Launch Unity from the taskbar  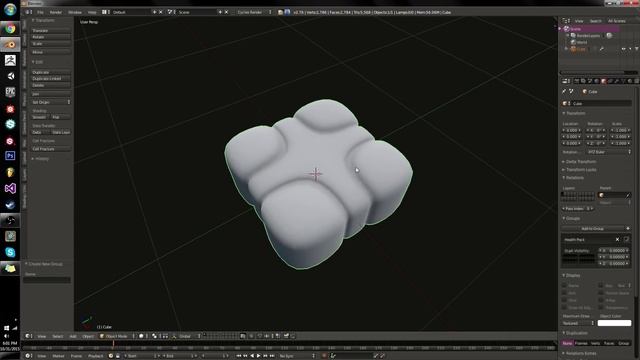[10, 76]
